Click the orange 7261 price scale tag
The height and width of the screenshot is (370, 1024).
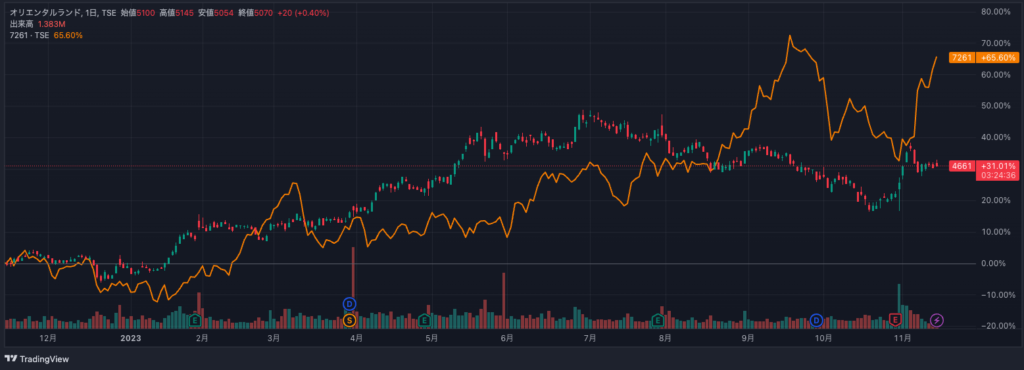[961, 57]
